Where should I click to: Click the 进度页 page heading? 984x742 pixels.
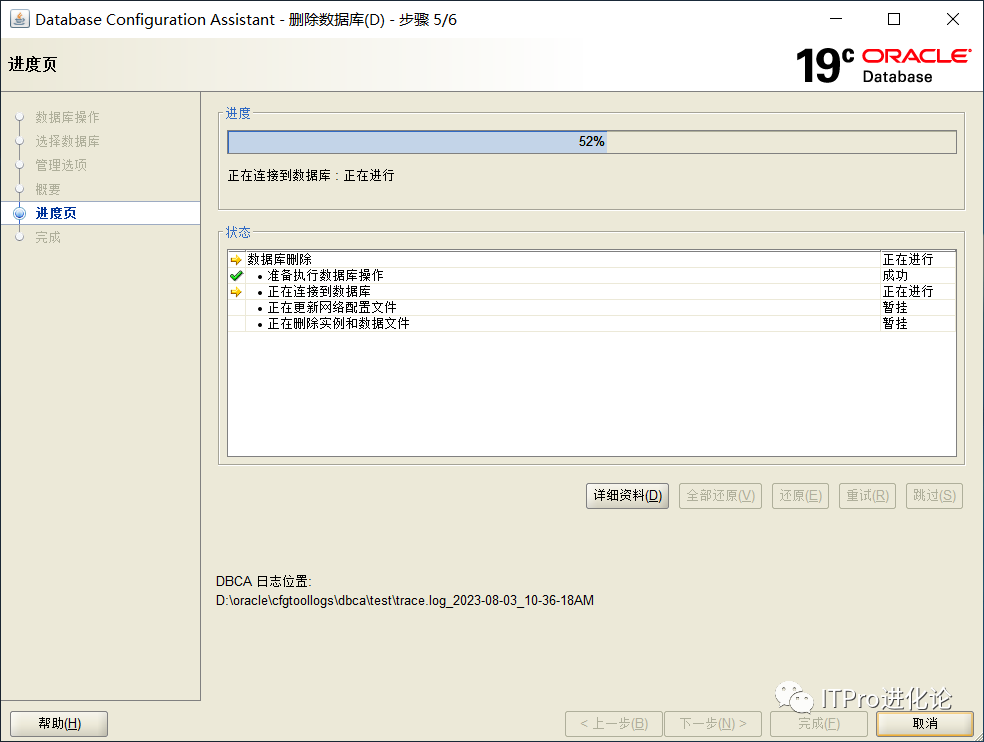pos(33,64)
